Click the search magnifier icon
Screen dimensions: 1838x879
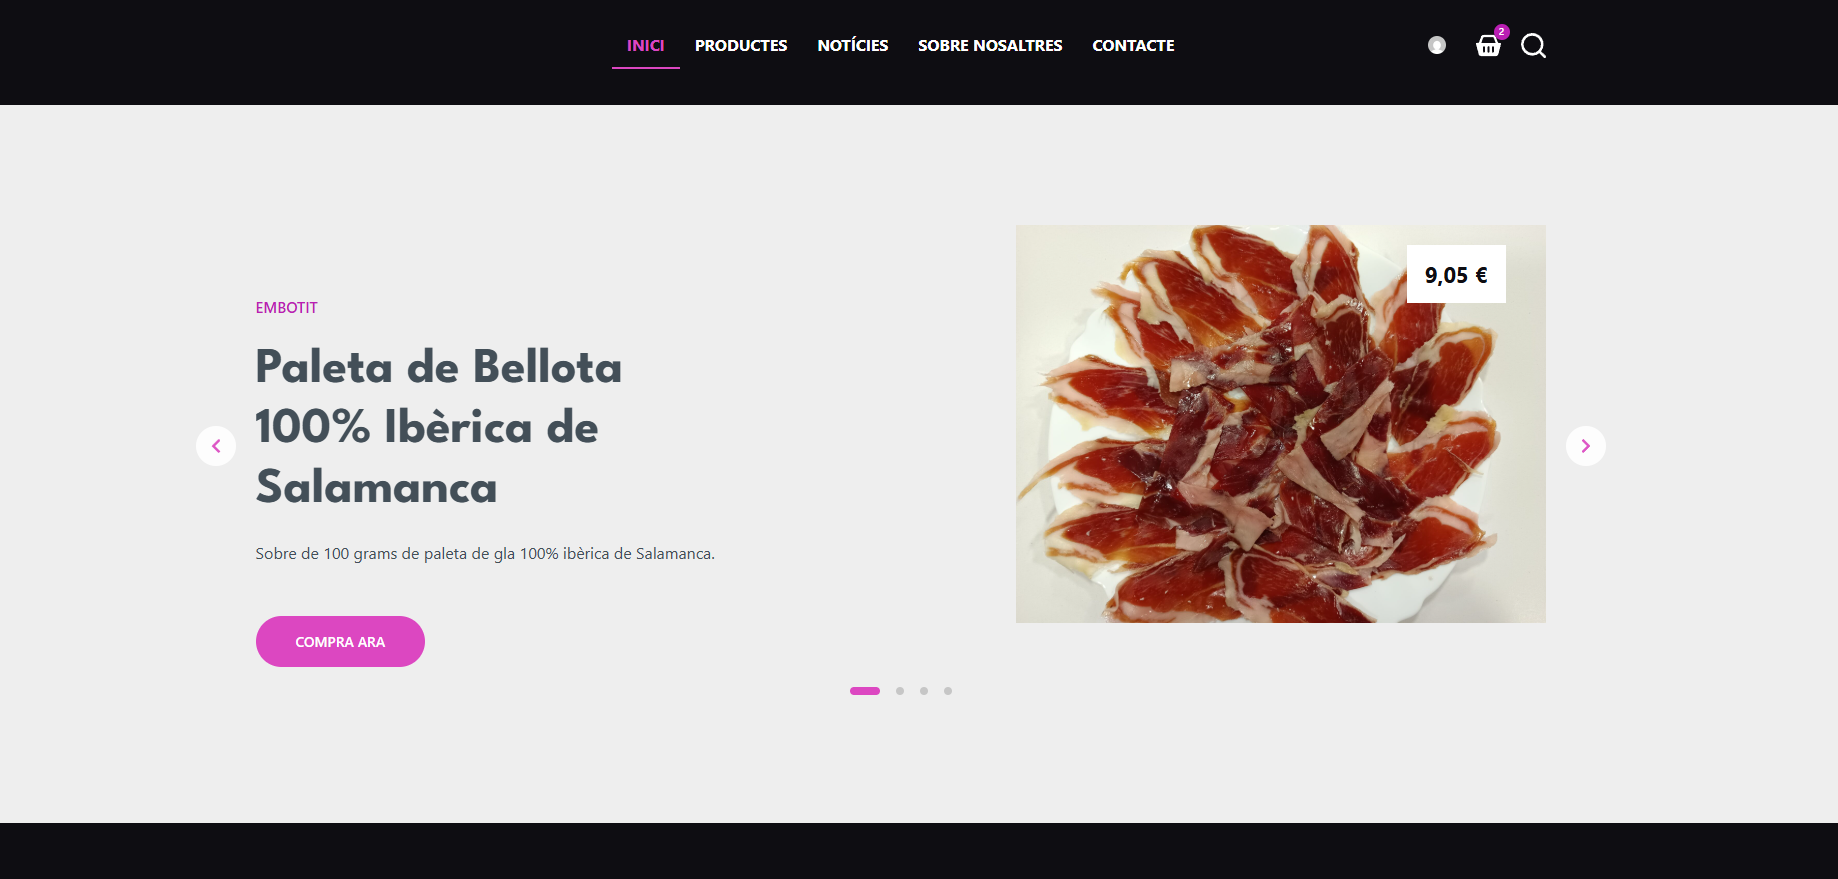pyautogui.click(x=1533, y=46)
